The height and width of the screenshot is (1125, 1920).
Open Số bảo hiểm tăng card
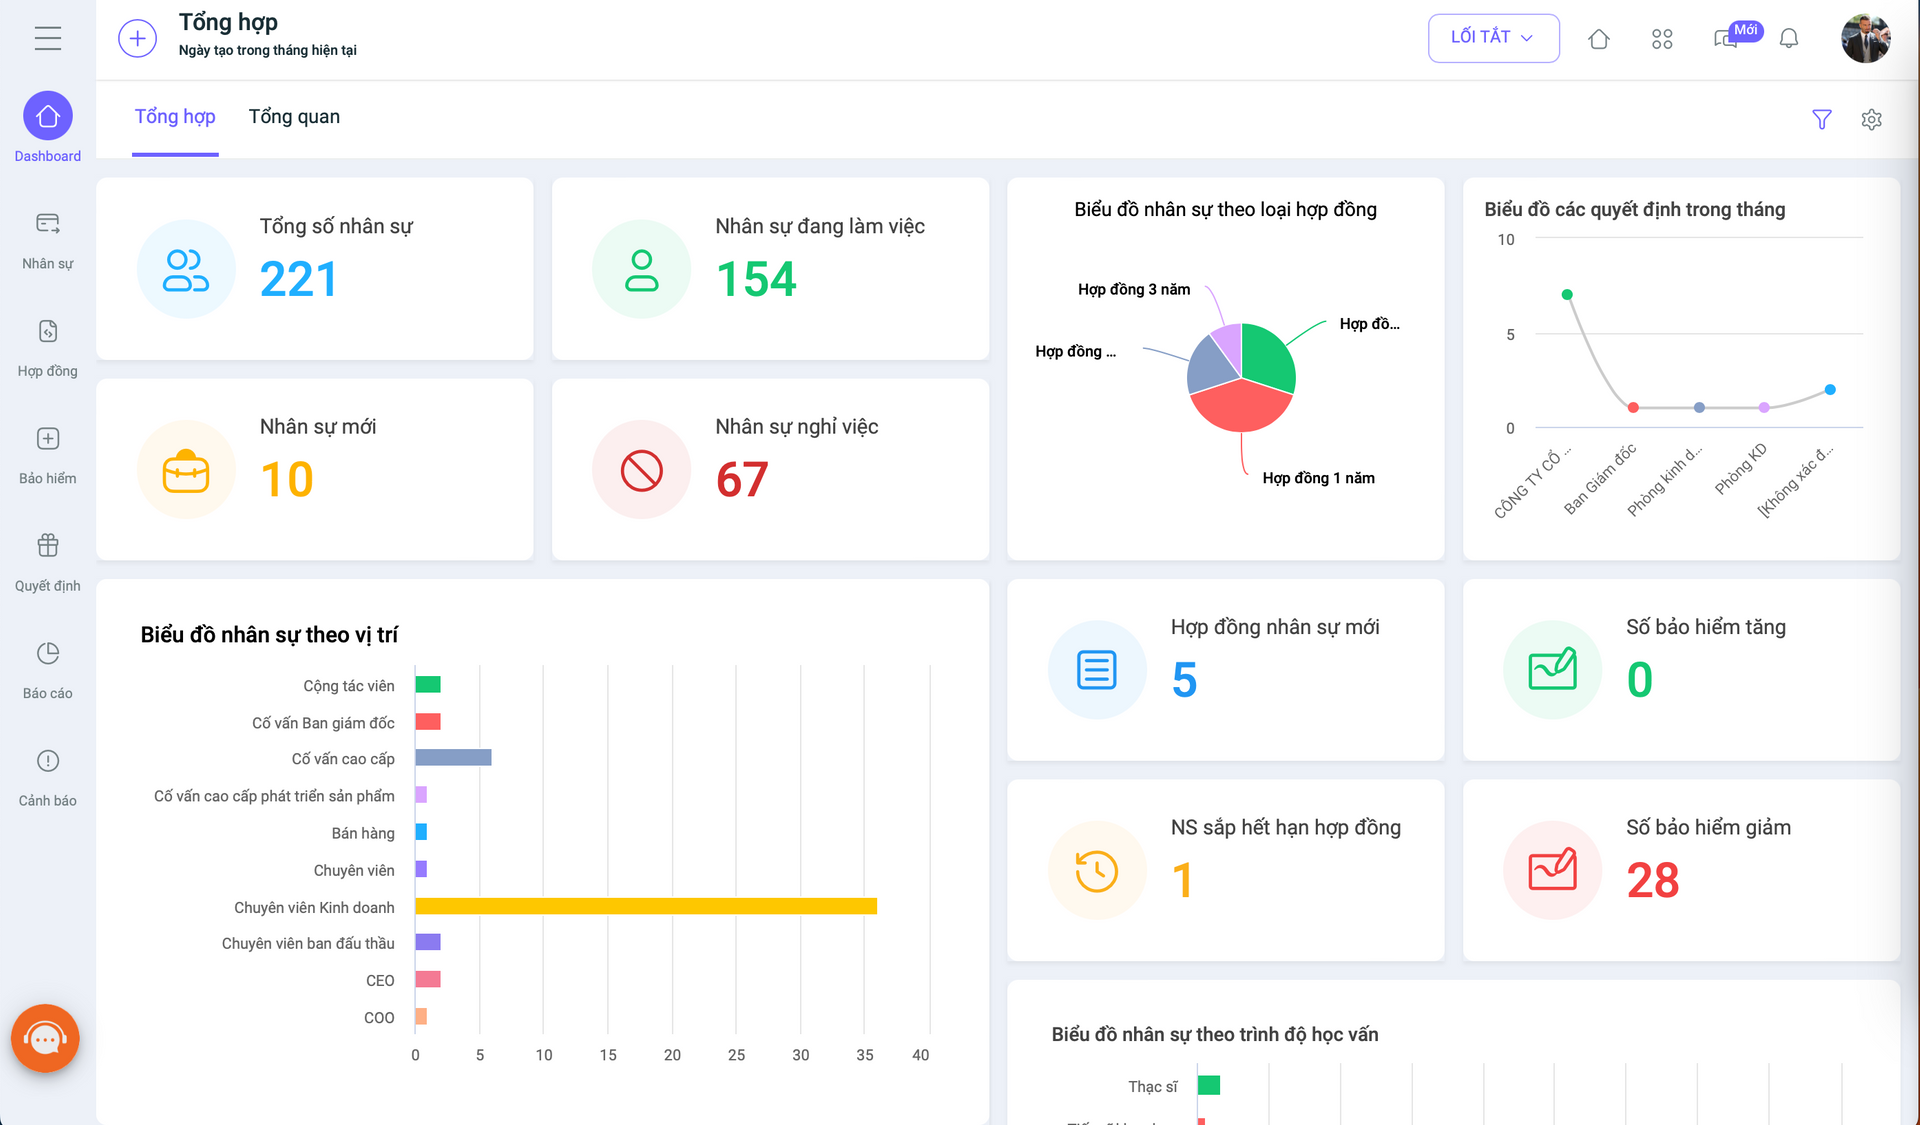point(1681,670)
